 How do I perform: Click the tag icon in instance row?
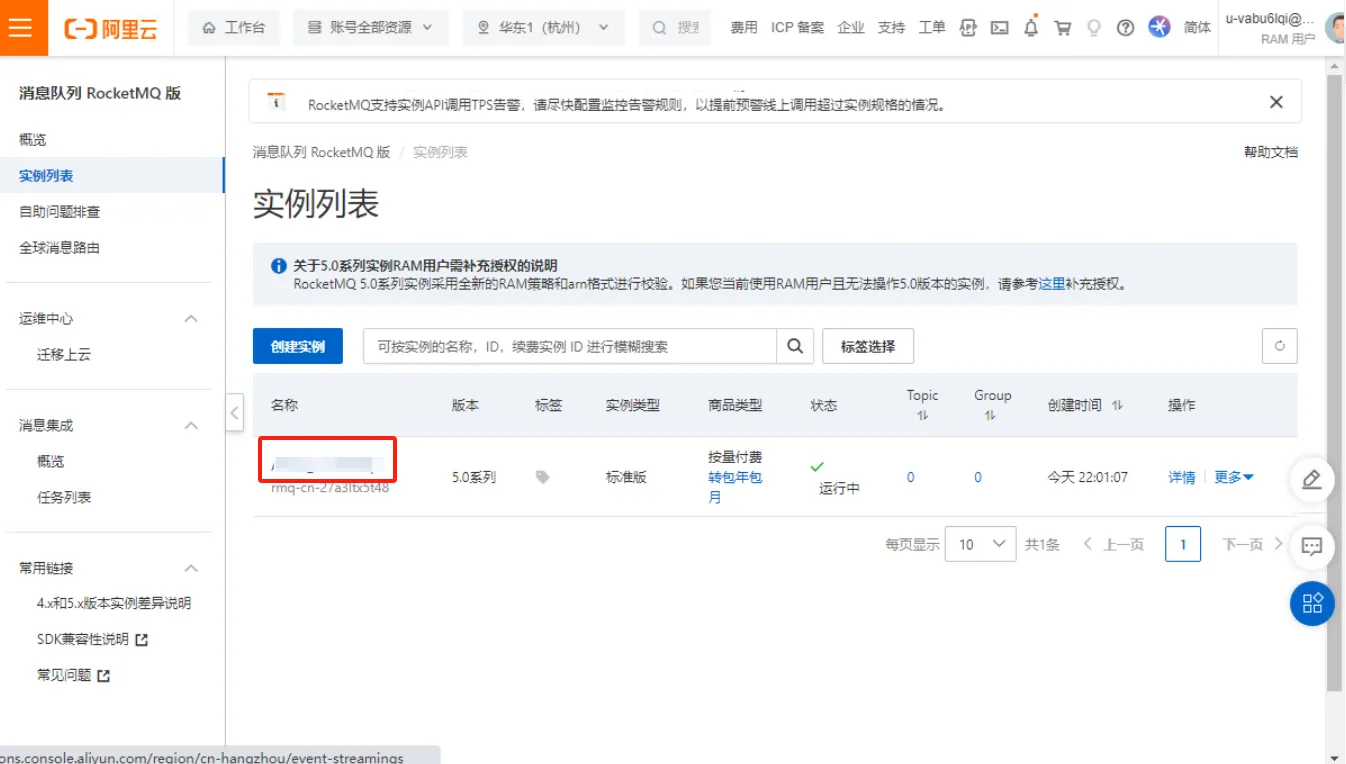pyautogui.click(x=543, y=478)
